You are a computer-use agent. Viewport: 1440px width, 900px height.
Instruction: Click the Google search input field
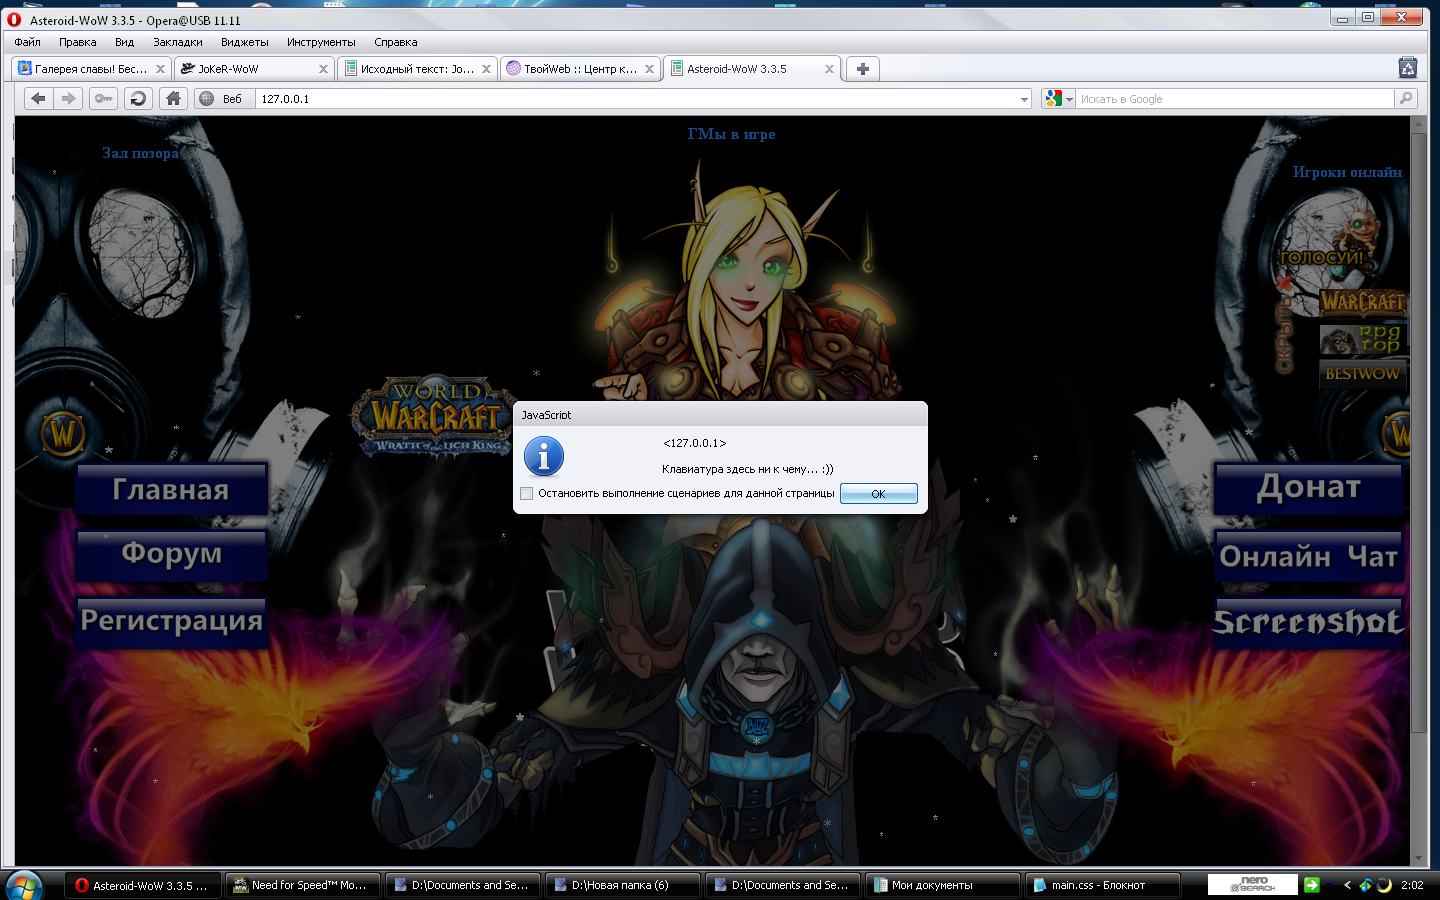[x=1235, y=99]
